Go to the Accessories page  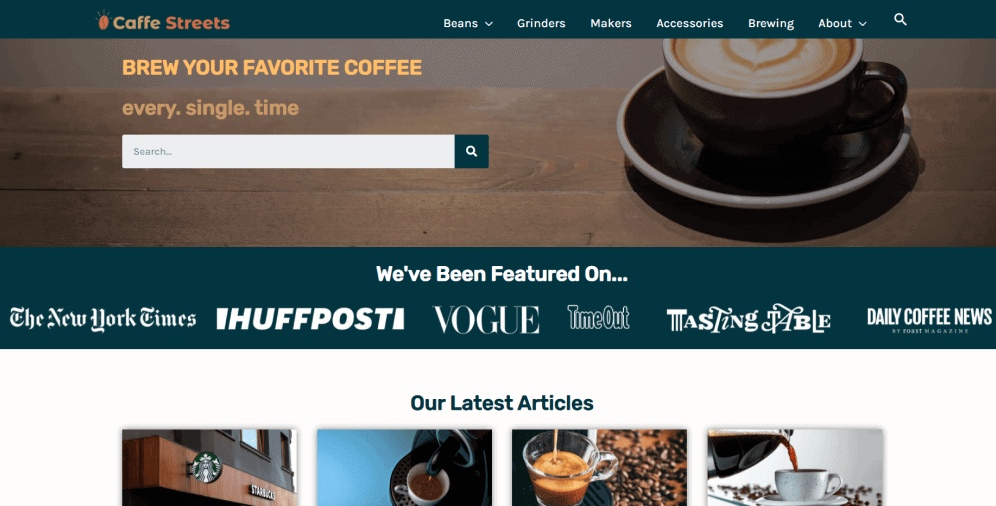tap(690, 23)
